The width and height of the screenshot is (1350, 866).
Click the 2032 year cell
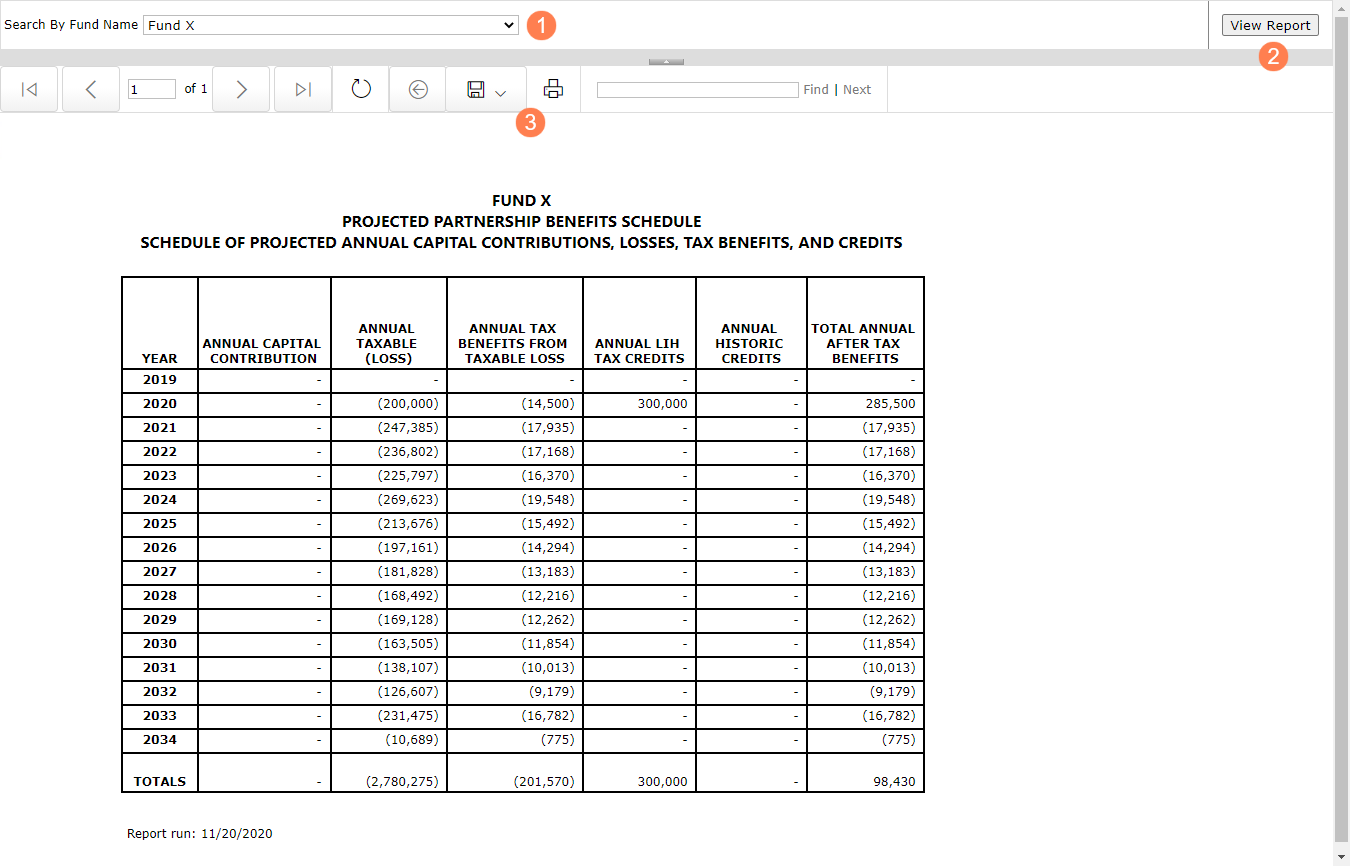pos(160,692)
